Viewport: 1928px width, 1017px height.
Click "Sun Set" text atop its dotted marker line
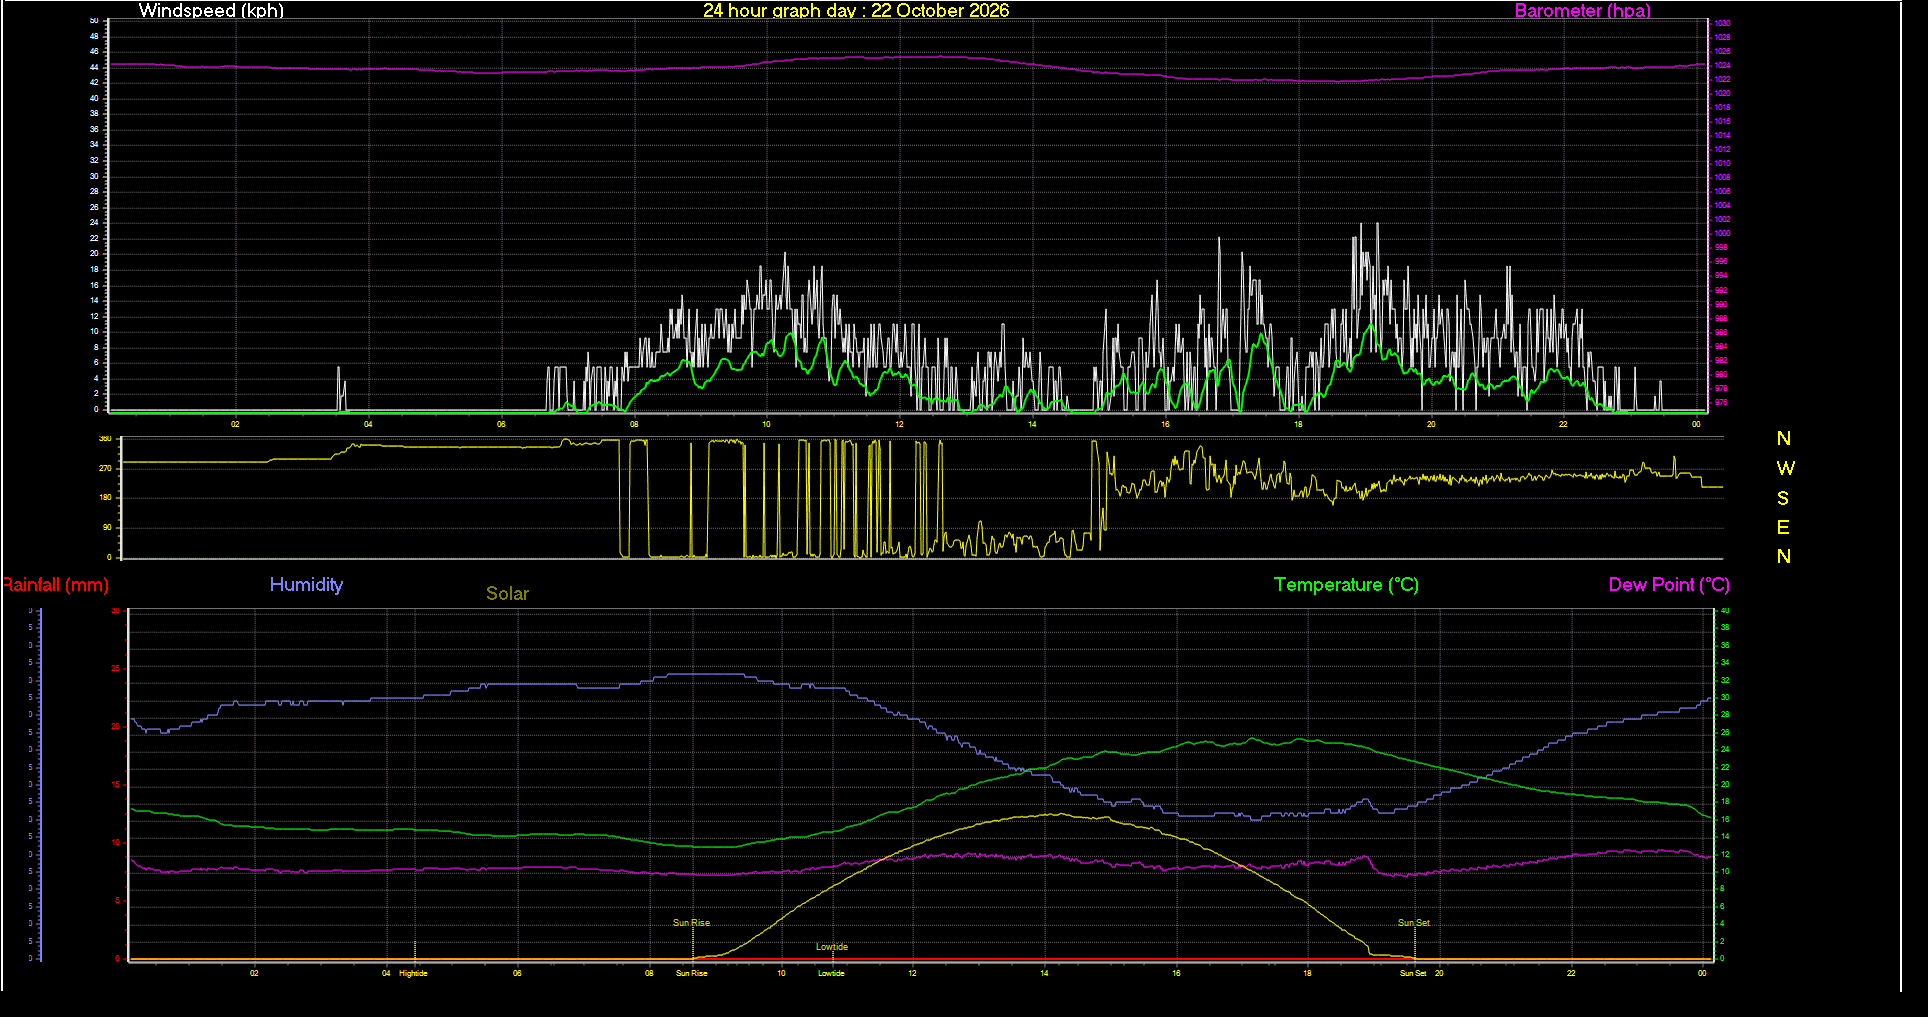tap(1413, 923)
